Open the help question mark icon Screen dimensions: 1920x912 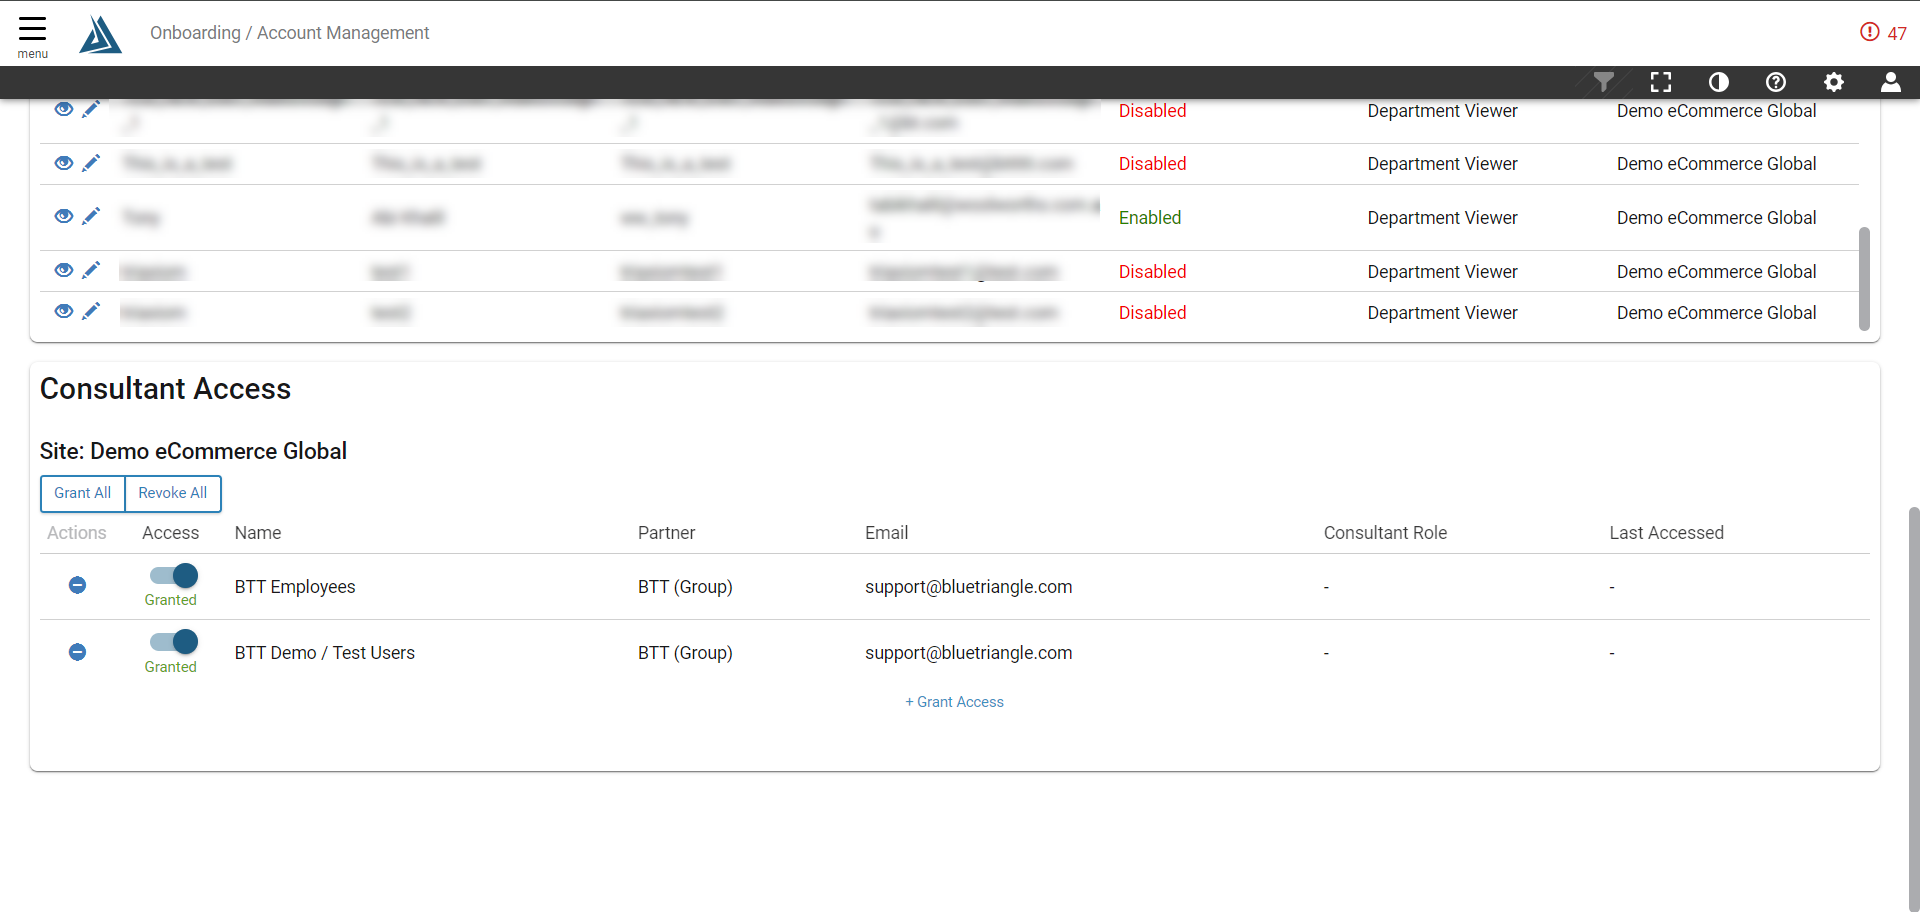(1776, 82)
